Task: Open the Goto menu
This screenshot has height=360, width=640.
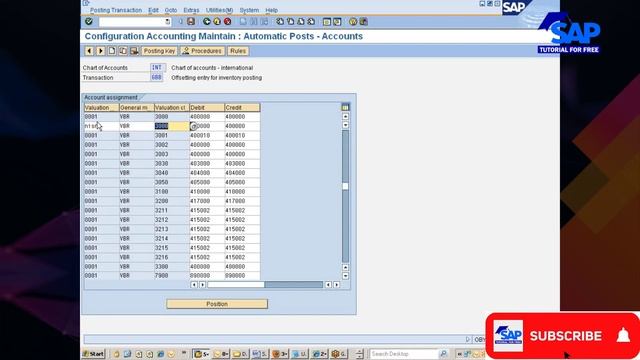Action: (x=171, y=10)
